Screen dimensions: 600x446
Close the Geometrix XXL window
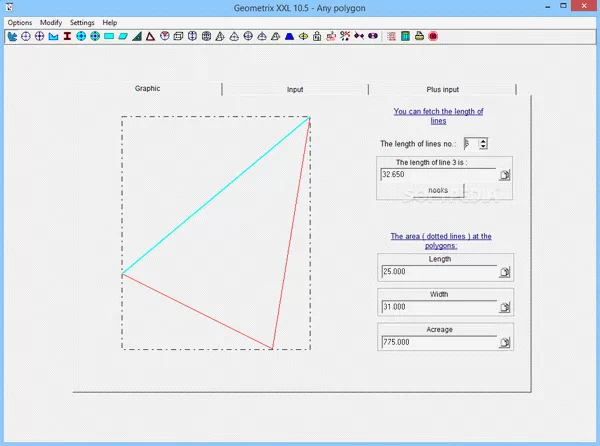point(584,6)
